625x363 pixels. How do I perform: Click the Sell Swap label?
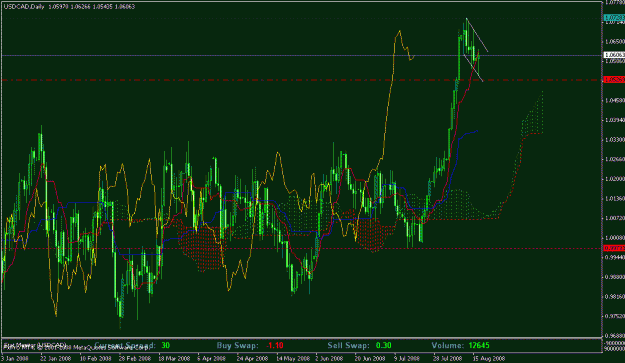tap(348, 345)
